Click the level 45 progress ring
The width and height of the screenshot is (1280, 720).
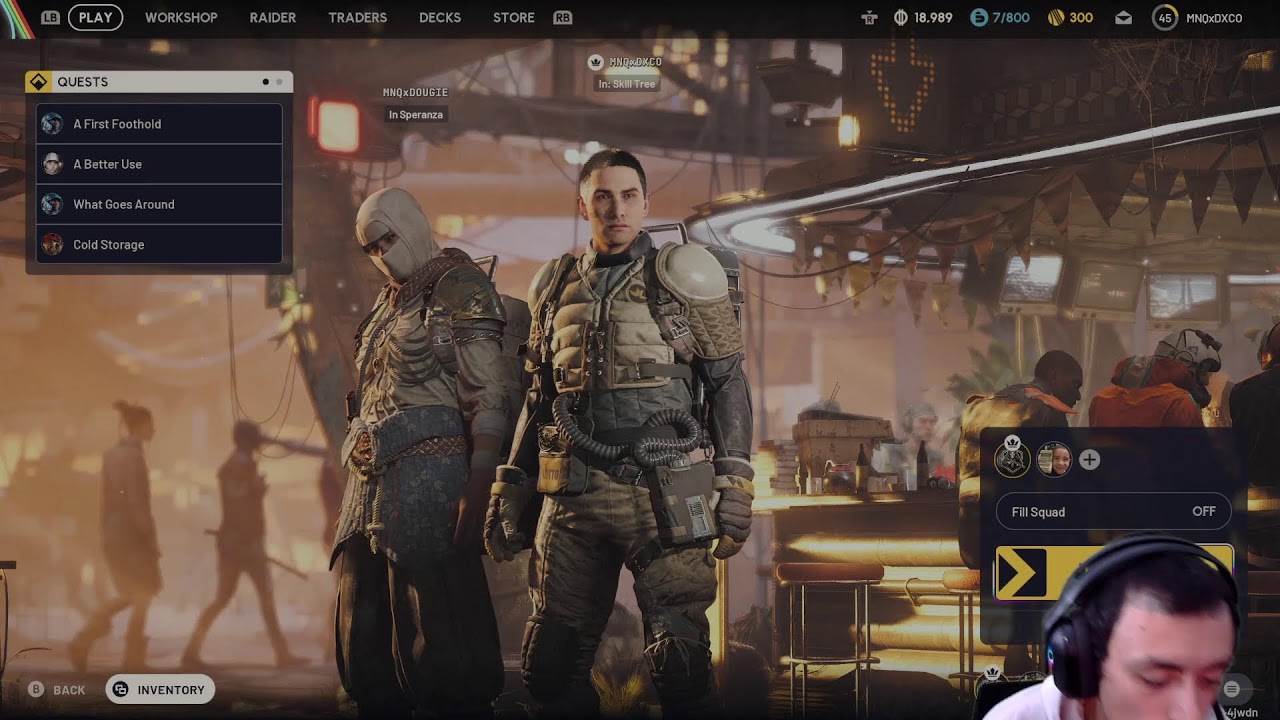point(1165,17)
